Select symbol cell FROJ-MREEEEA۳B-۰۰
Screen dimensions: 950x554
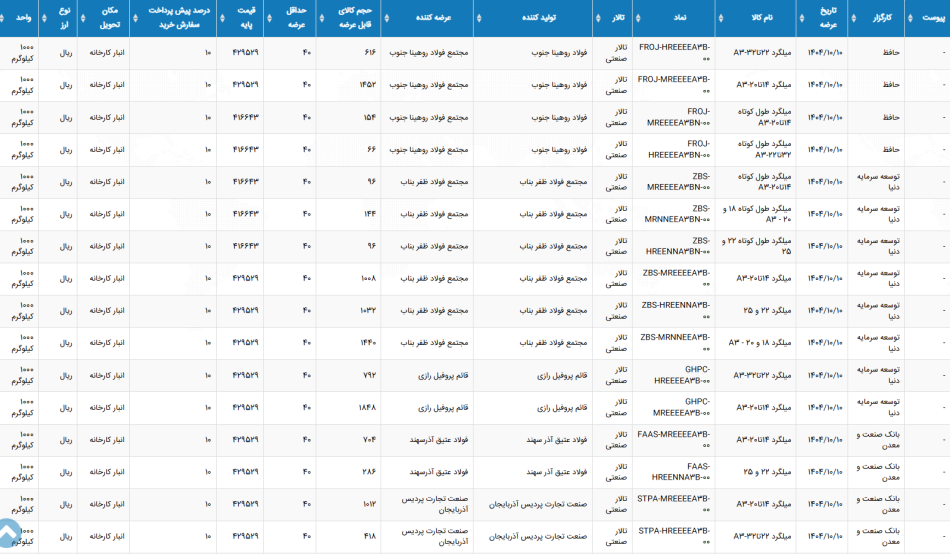point(674,85)
